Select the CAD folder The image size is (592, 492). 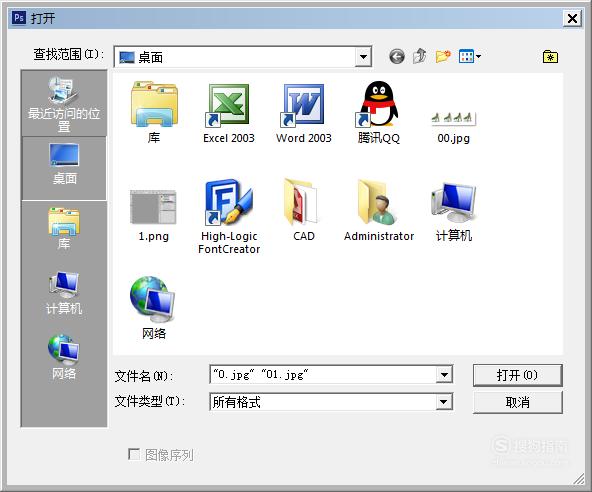point(304,210)
